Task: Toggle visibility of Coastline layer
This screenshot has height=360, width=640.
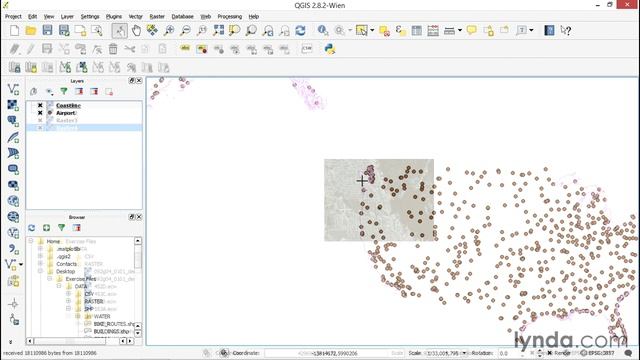Action: click(x=40, y=105)
